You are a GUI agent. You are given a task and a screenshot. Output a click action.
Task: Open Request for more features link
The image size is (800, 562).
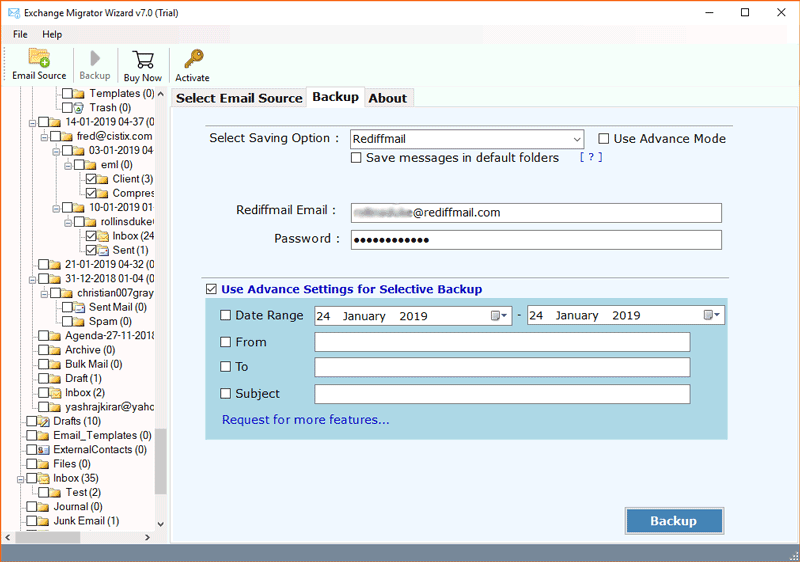306,420
